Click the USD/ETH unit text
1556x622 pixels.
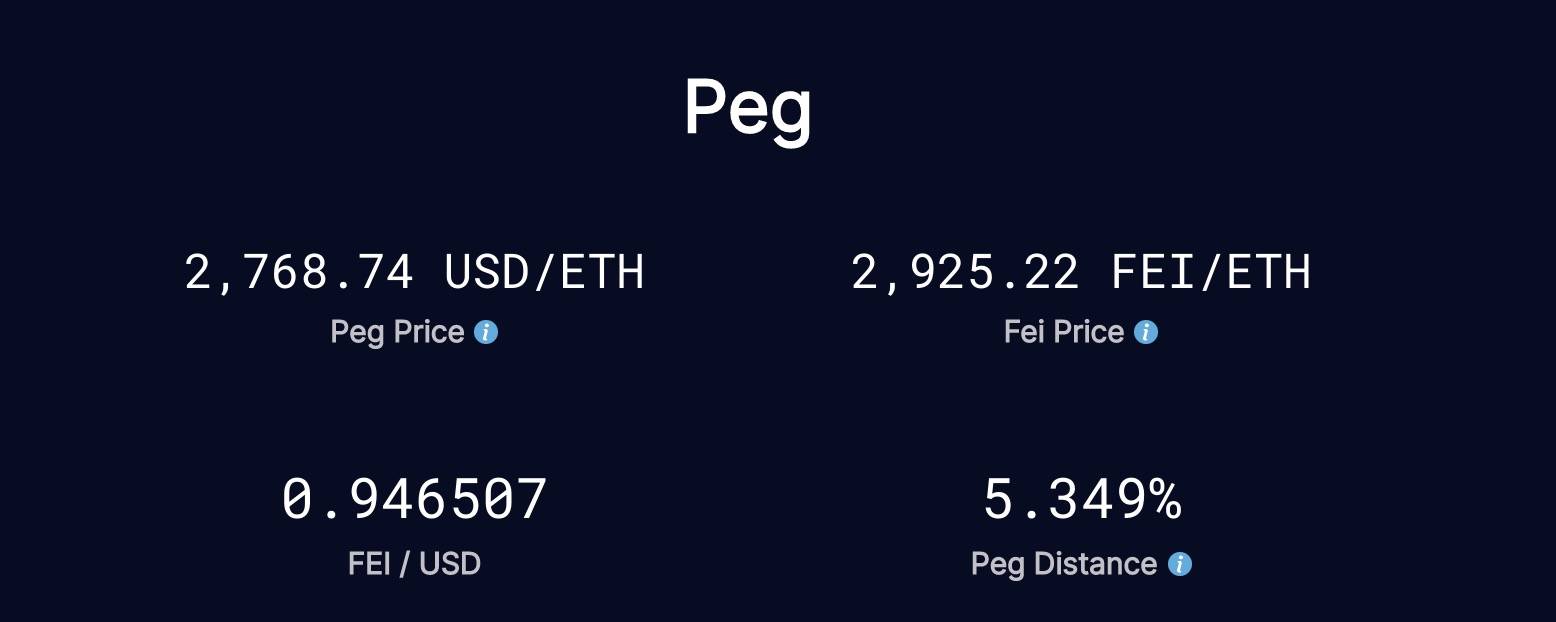tap(545, 272)
